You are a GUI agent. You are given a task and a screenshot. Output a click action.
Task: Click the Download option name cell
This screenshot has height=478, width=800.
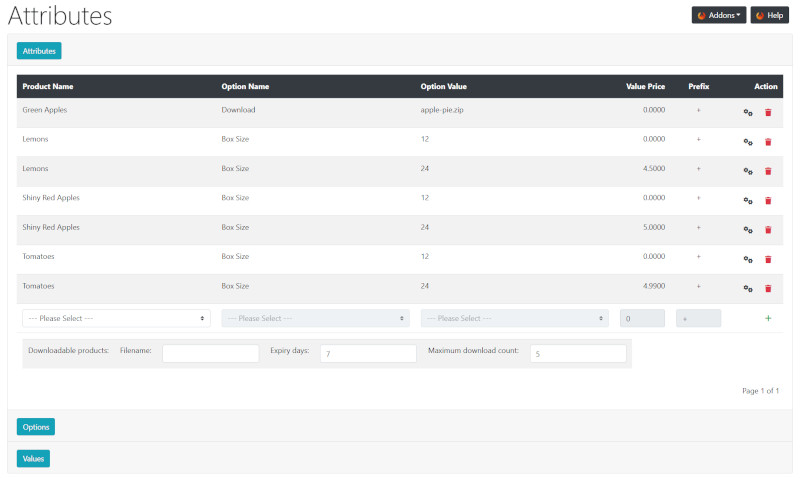pyautogui.click(x=238, y=110)
